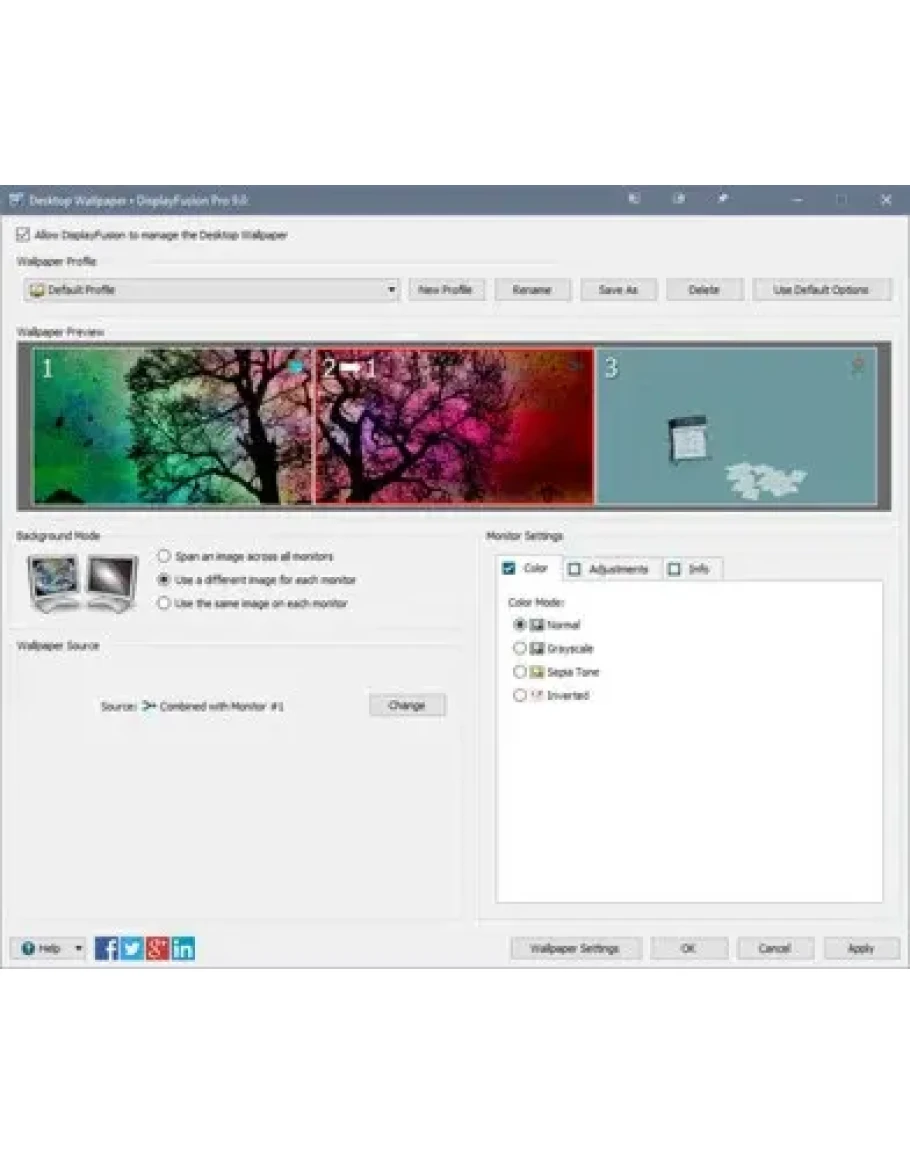Image resolution: width=910 pixels, height=1155 pixels.
Task: Toggle Allow DisplayFusion to manage Desktop Wallpaper
Action: [x=23, y=235]
